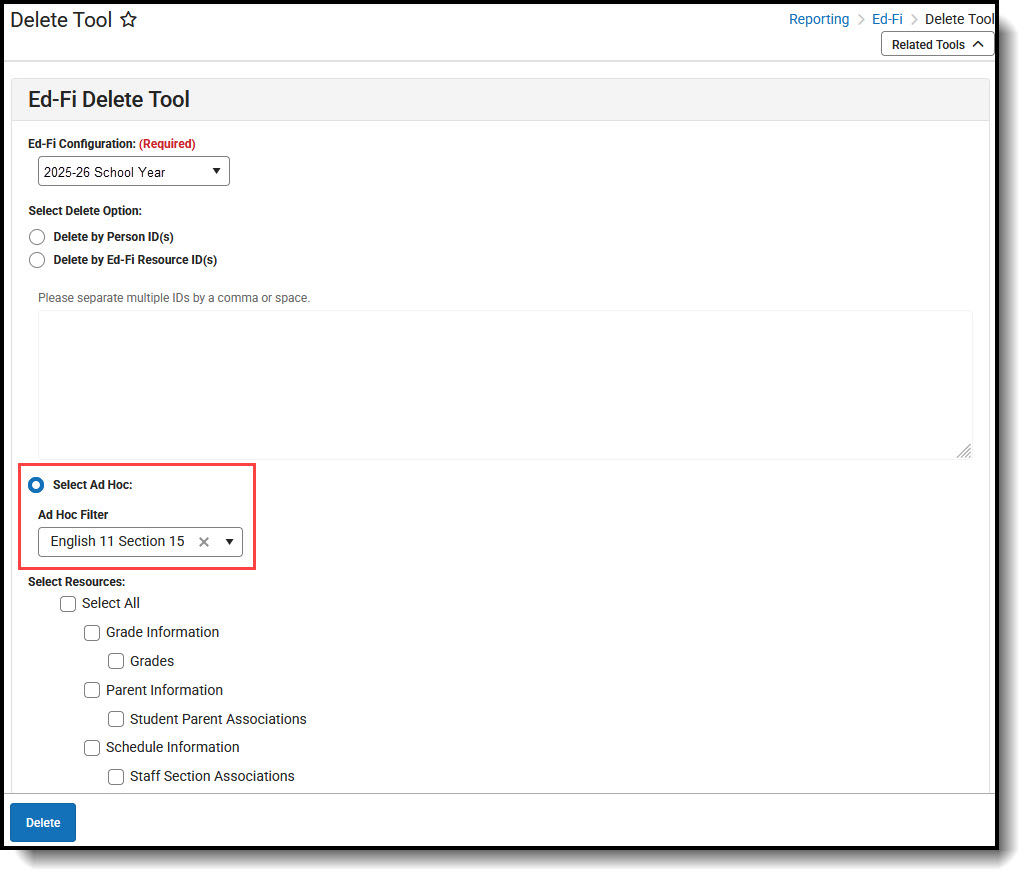The width and height of the screenshot is (1033, 884).
Task: Select Delete by Person ID(s)
Action: 37,236
